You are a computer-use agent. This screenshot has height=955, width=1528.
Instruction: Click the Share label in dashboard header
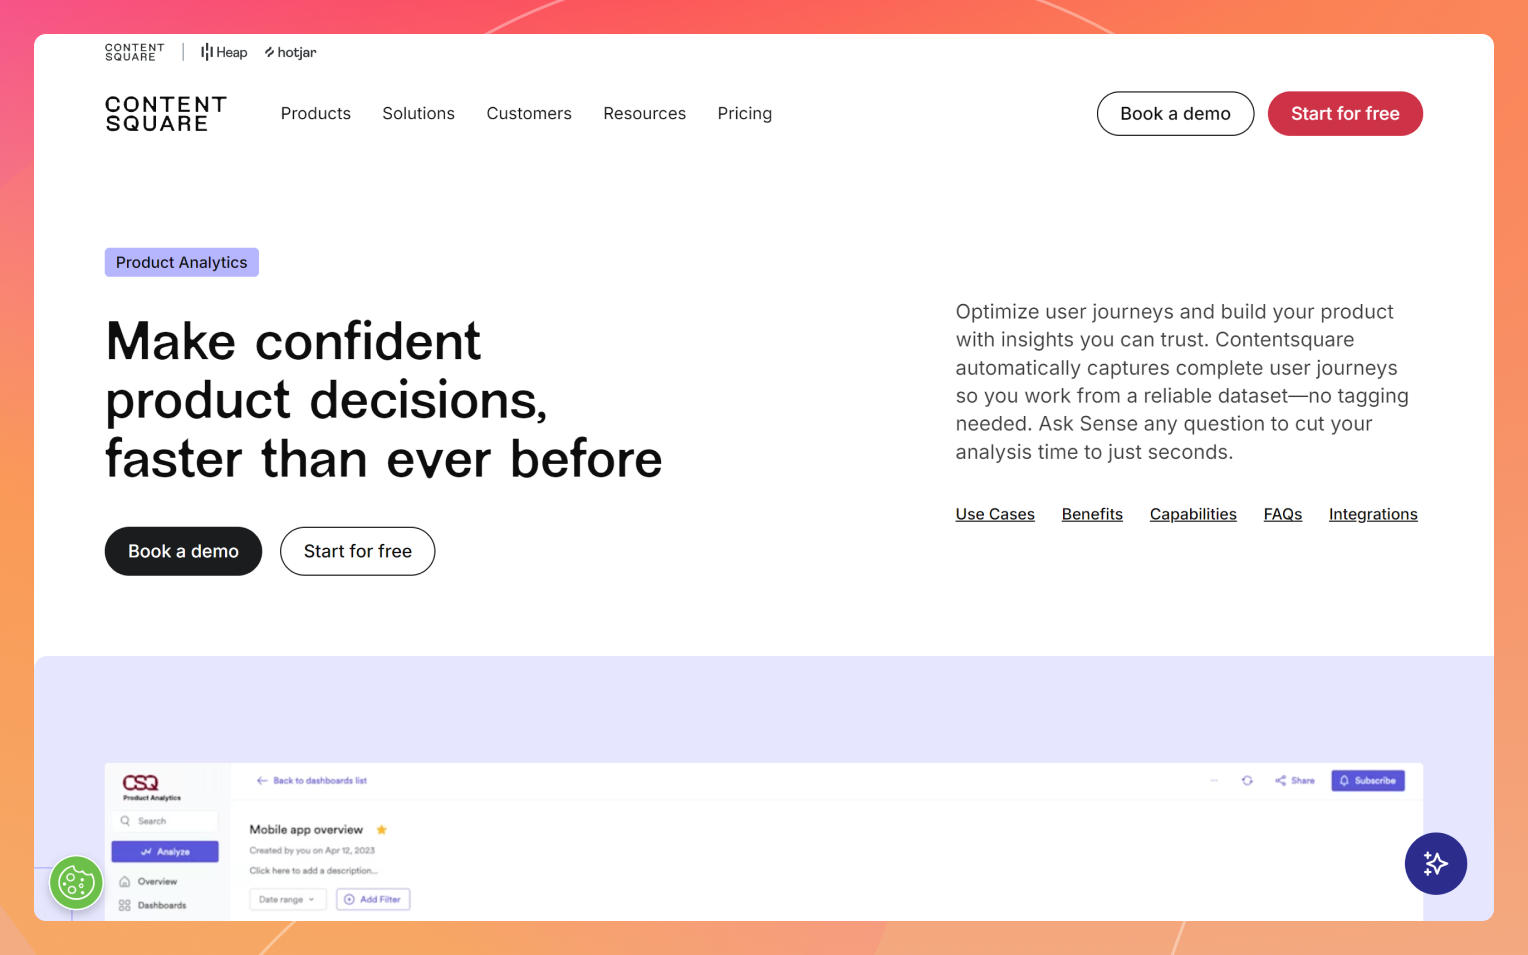pos(1303,780)
